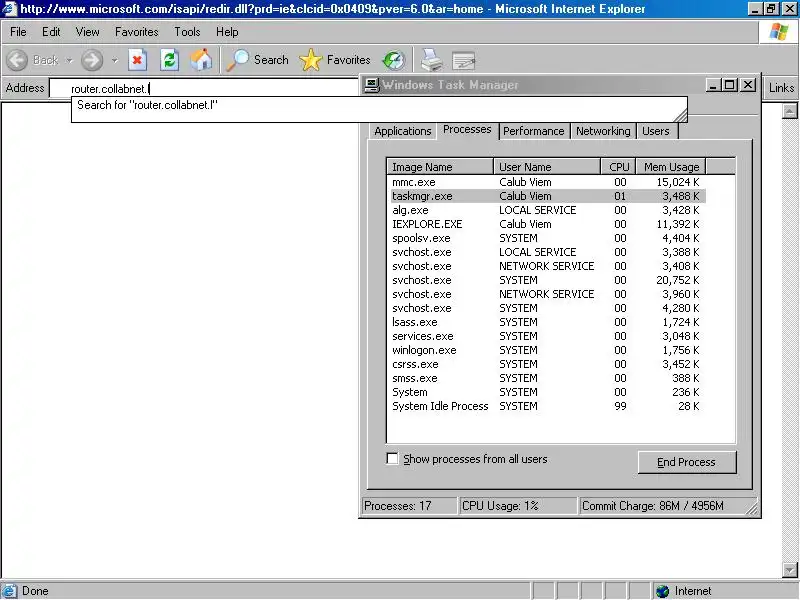Screen dimensions: 800x600
Task: Select svchost.exe row using 20,752 K
Action: point(548,280)
